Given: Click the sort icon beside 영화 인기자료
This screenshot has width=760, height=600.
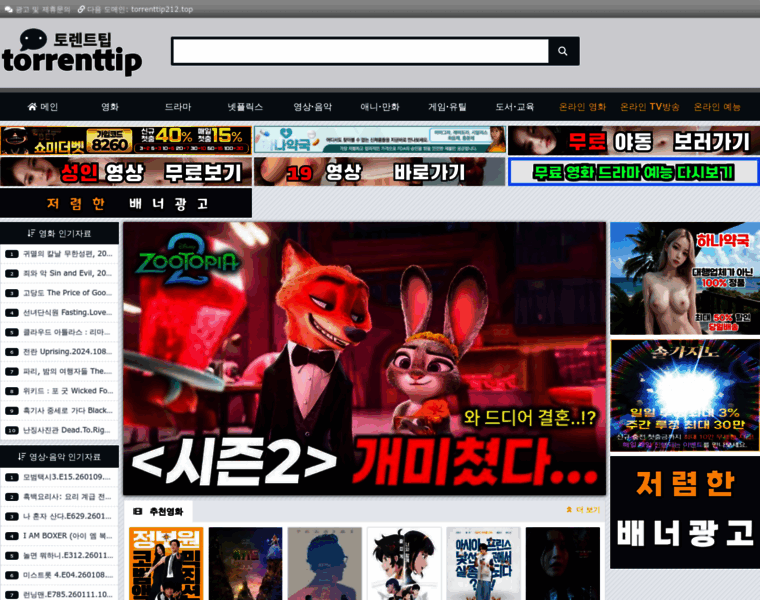Looking at the screenshot, I should pos(32,233).
